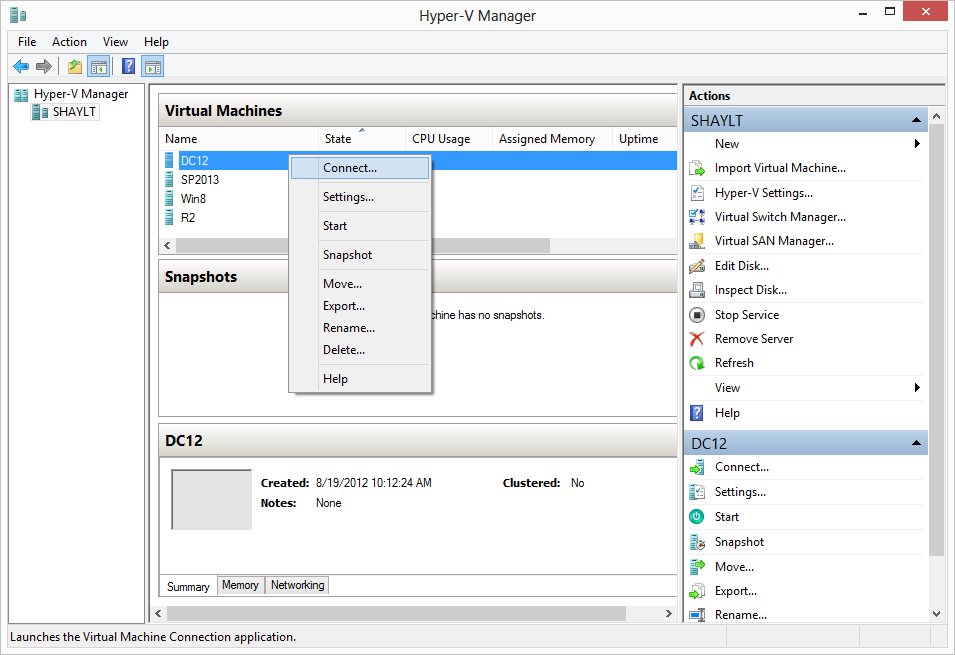Collapse the DC12 actions section
The height and width of the screenshot is (655, 955).
tap(916, 443)
